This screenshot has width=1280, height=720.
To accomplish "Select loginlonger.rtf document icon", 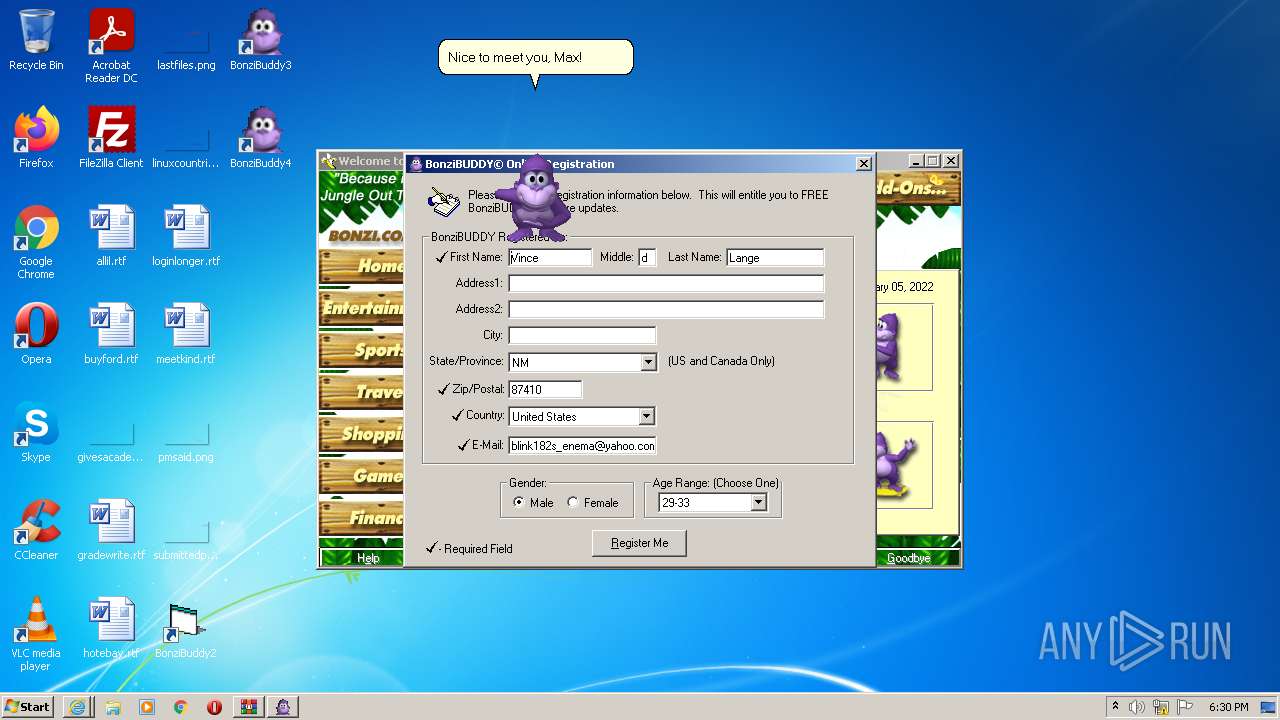I will (x=186, y=236).
